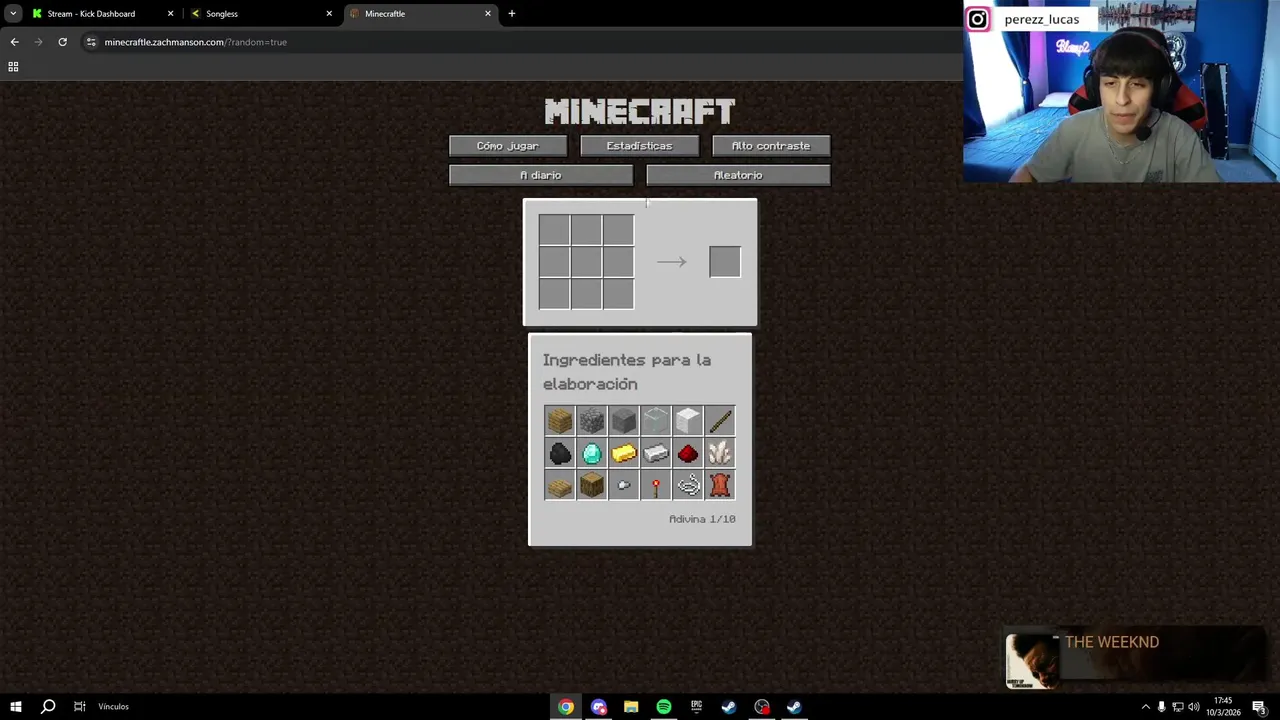The image size is (1280, 720).
Task: Open the network tray icon
Action: [1177, 706]
